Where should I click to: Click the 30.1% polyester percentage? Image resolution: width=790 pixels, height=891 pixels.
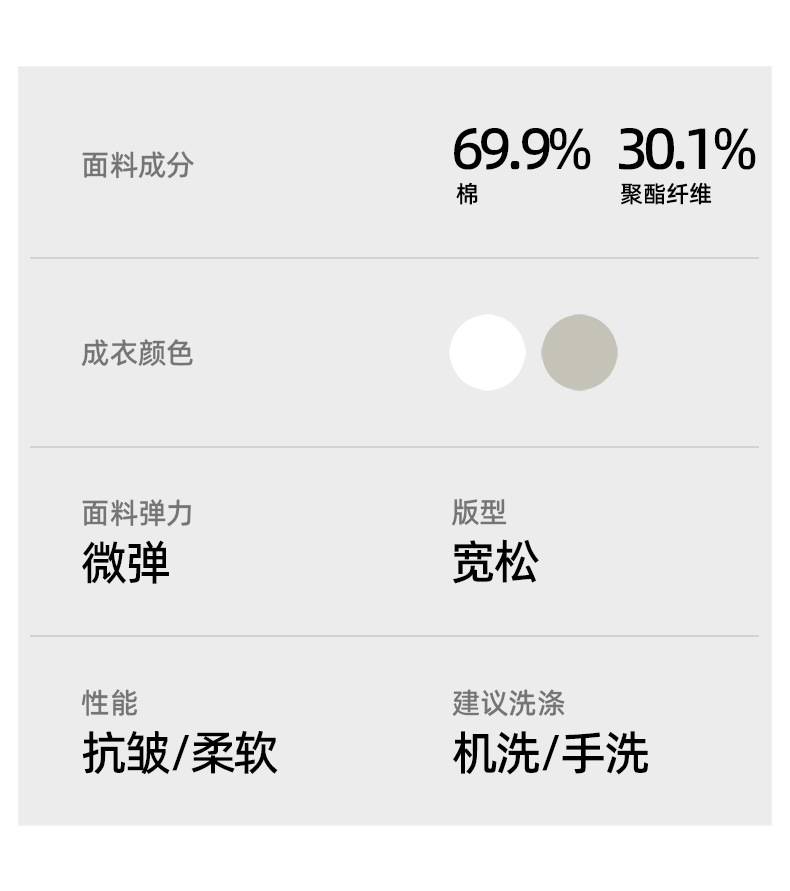[686, 150]
